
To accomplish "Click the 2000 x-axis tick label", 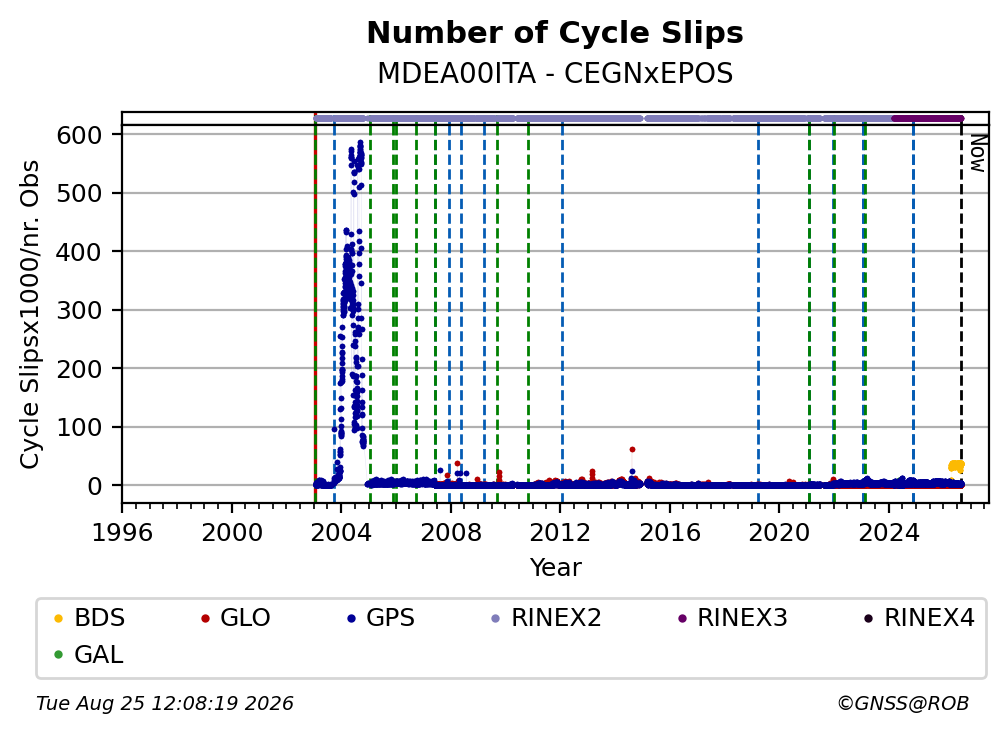I will click(231, 533).
